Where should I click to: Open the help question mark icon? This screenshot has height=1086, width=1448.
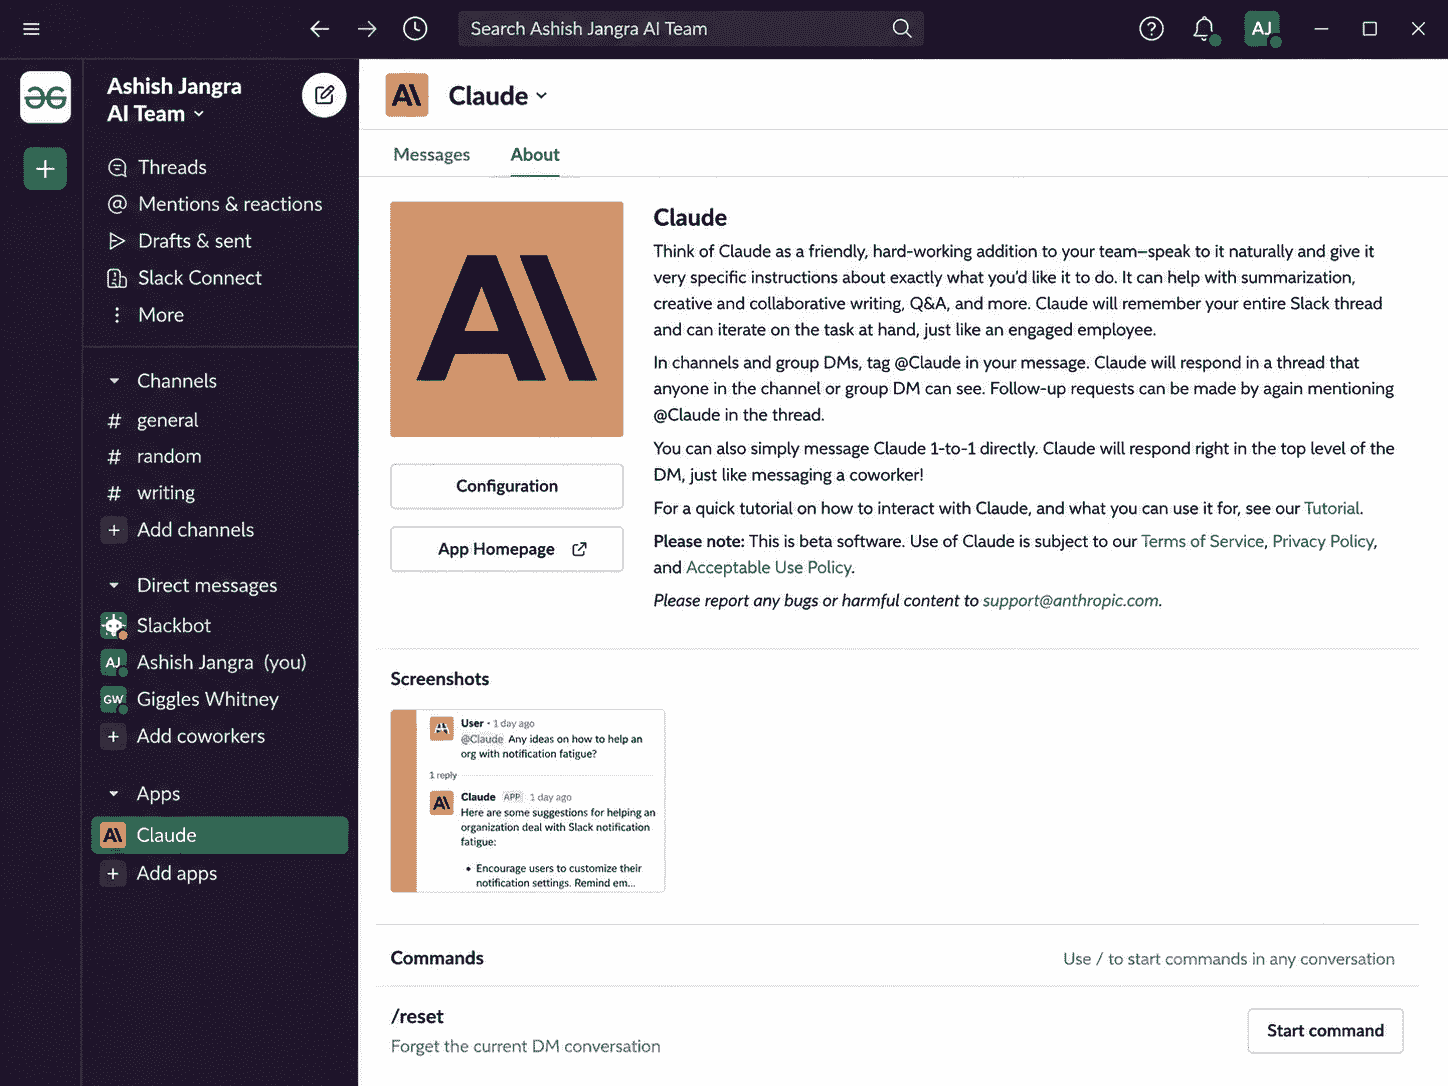point(1151,29)
